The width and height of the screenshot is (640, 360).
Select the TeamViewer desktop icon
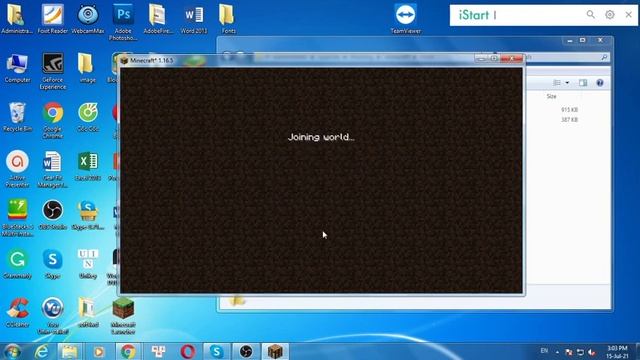tap(405, 18)
